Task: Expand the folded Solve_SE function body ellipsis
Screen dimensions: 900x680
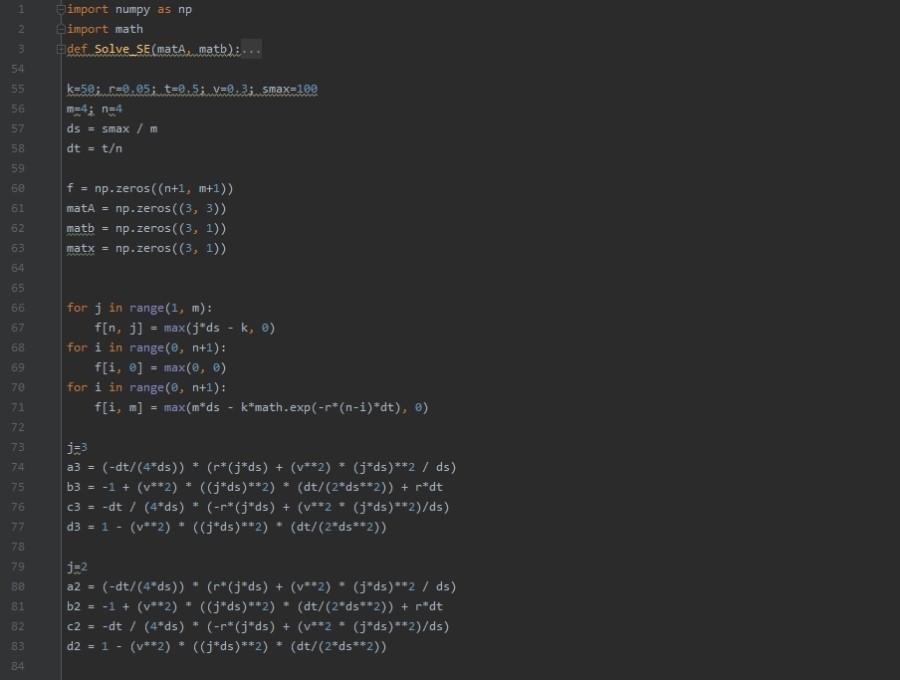Action: [x=251, y=49]
